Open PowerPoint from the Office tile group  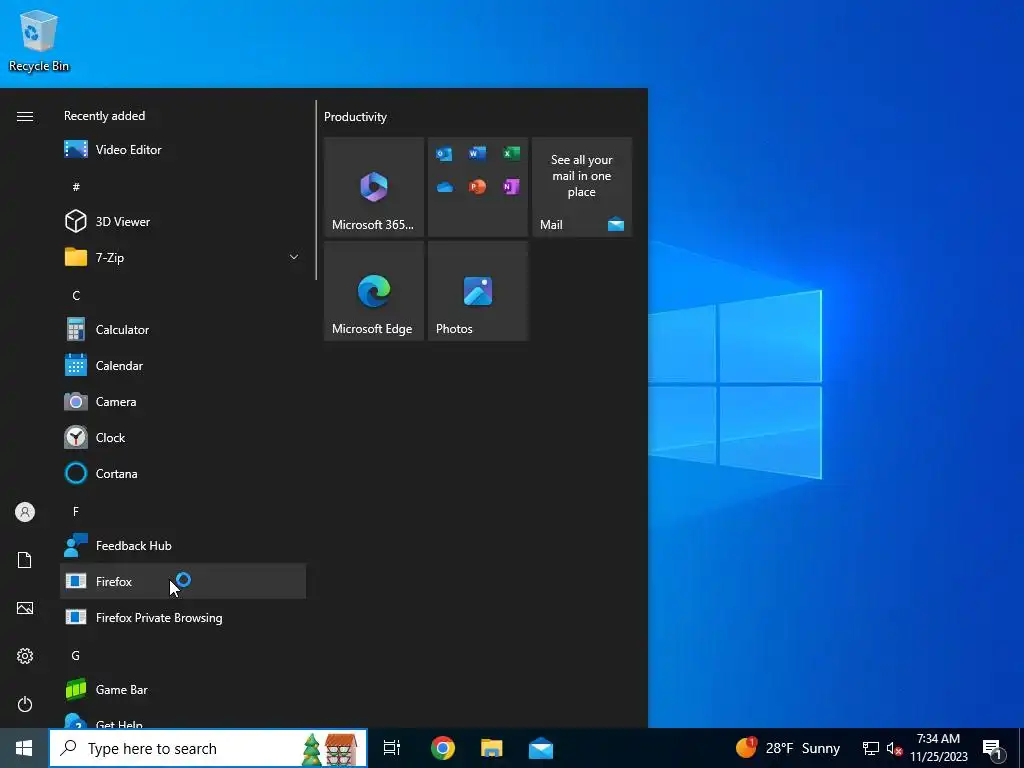[477, 187]
